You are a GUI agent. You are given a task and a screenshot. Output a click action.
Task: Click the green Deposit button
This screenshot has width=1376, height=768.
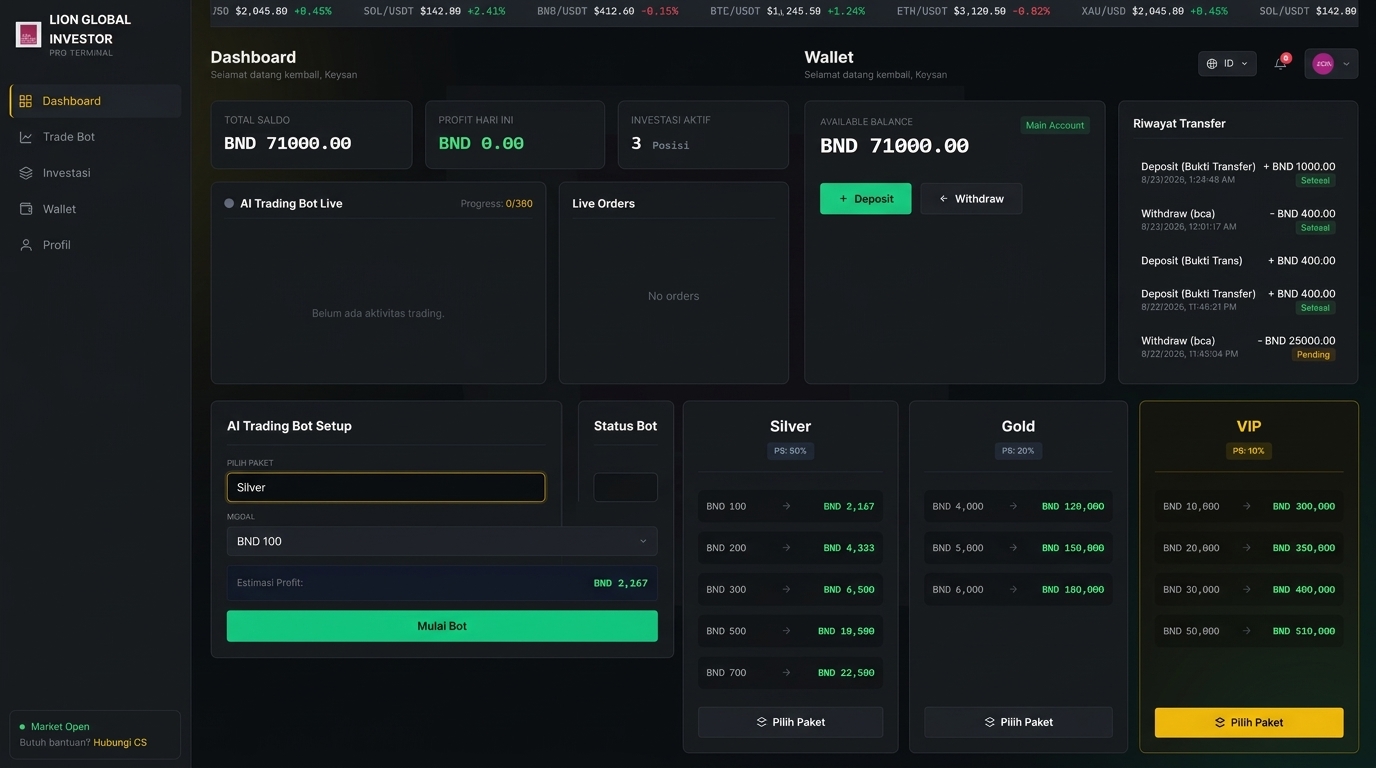pyautogui.click(x=866, y=199)
